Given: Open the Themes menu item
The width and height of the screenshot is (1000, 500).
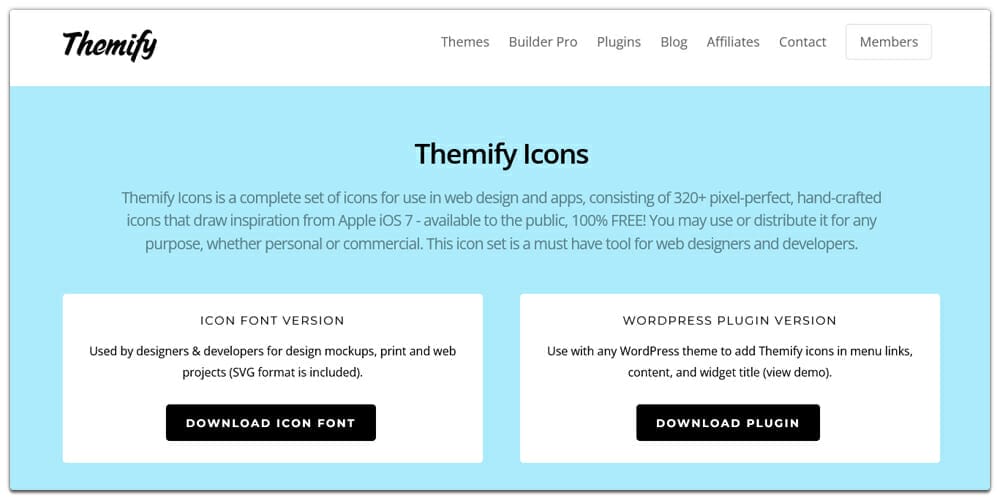Looking at the screenshot, I should pyautogui.click(x=465, y=42).
